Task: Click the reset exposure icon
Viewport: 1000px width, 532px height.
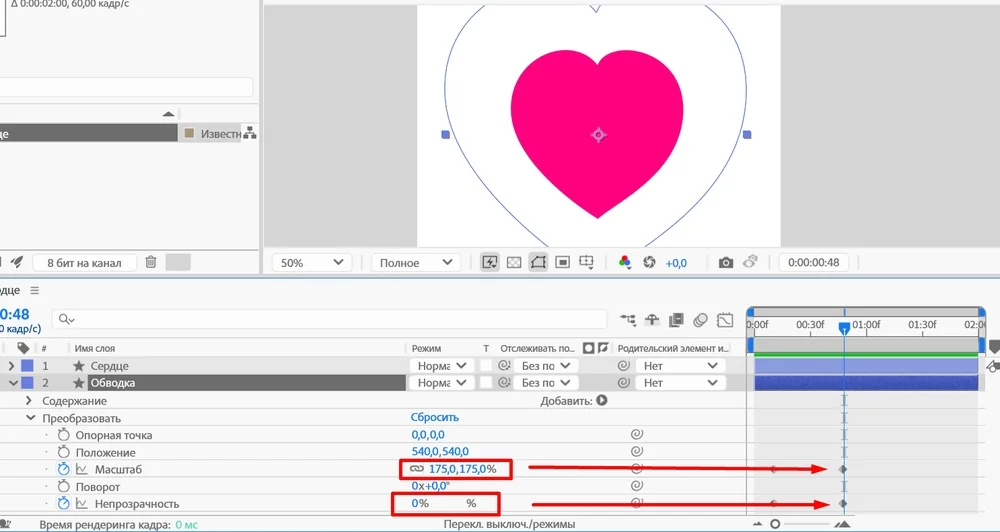Action: click(x=649, y=263)
